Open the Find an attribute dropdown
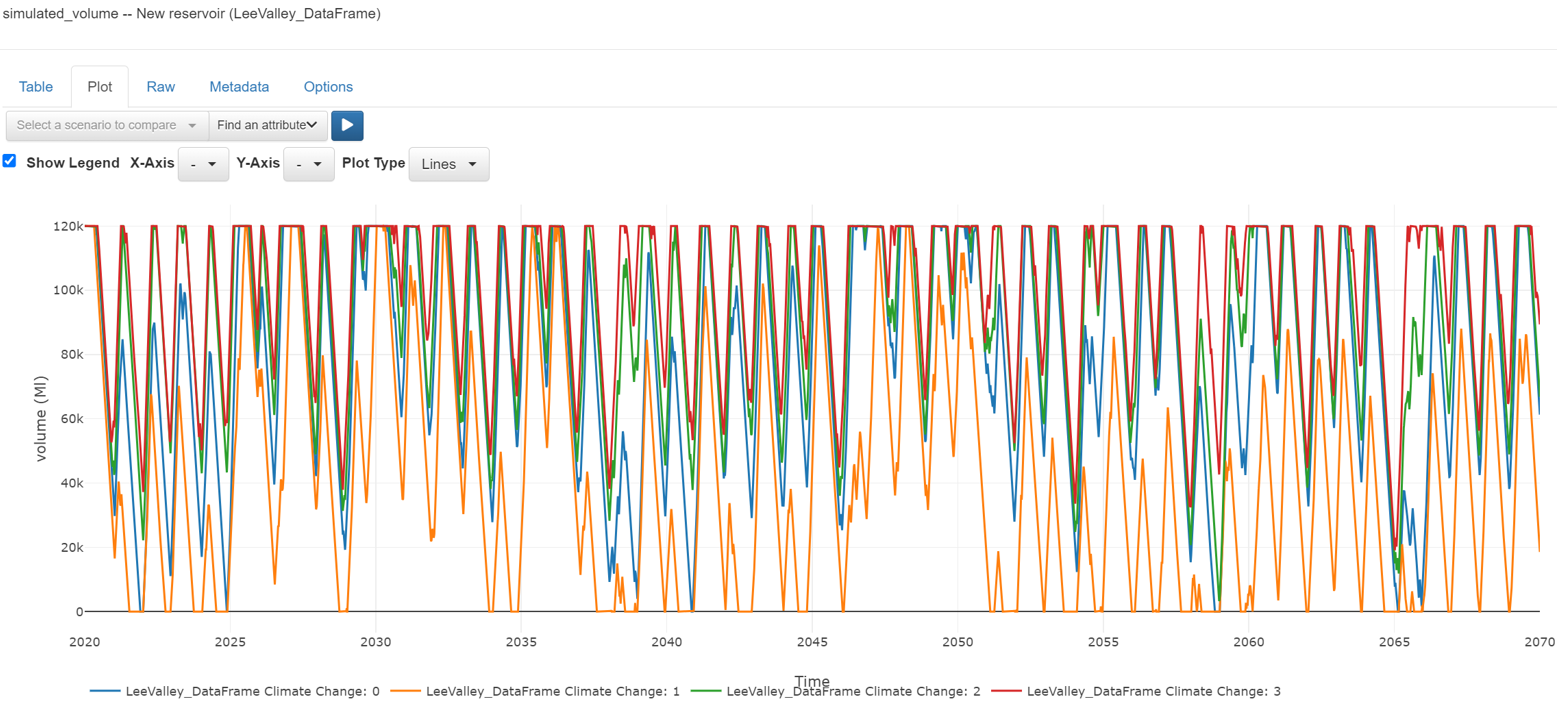The image size is (1566, 715). pos(268,125)
